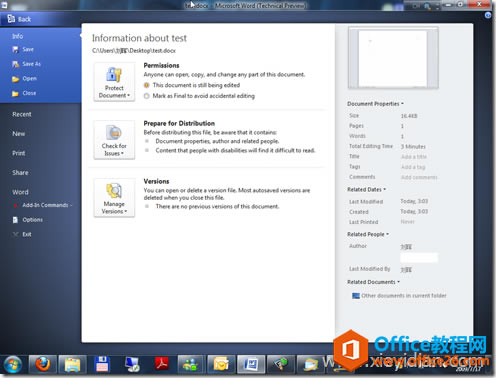Click the Options page icon
Screen dimensions: 496x378
pos(15,220)
